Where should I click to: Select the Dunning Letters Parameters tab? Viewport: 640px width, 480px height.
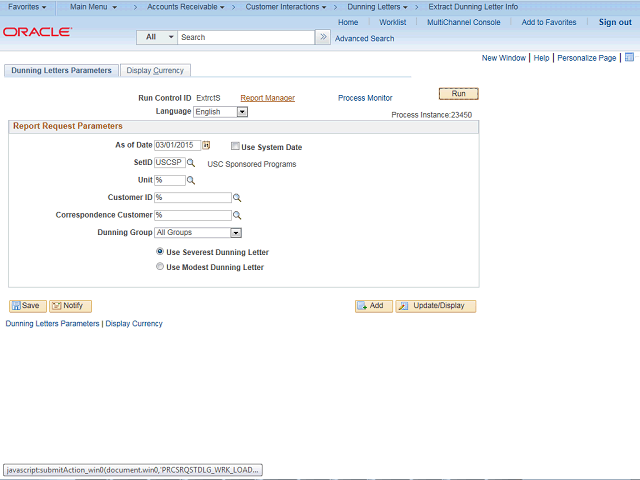(61, 71)
